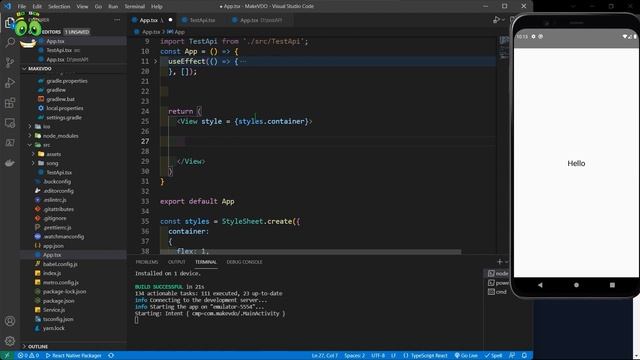Open the Accounts menu icon
This screenshot has width=640, height=360.
click(x=10, y=321)
